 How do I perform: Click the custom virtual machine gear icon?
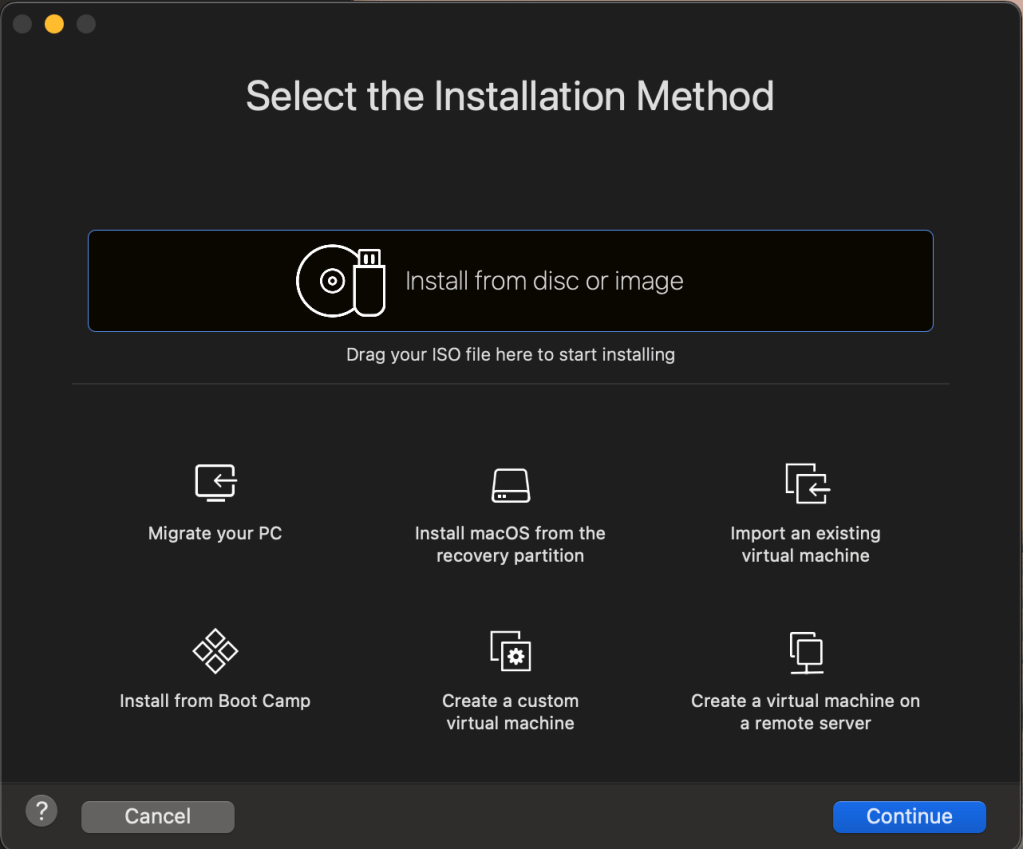click(x=510, y=651)
